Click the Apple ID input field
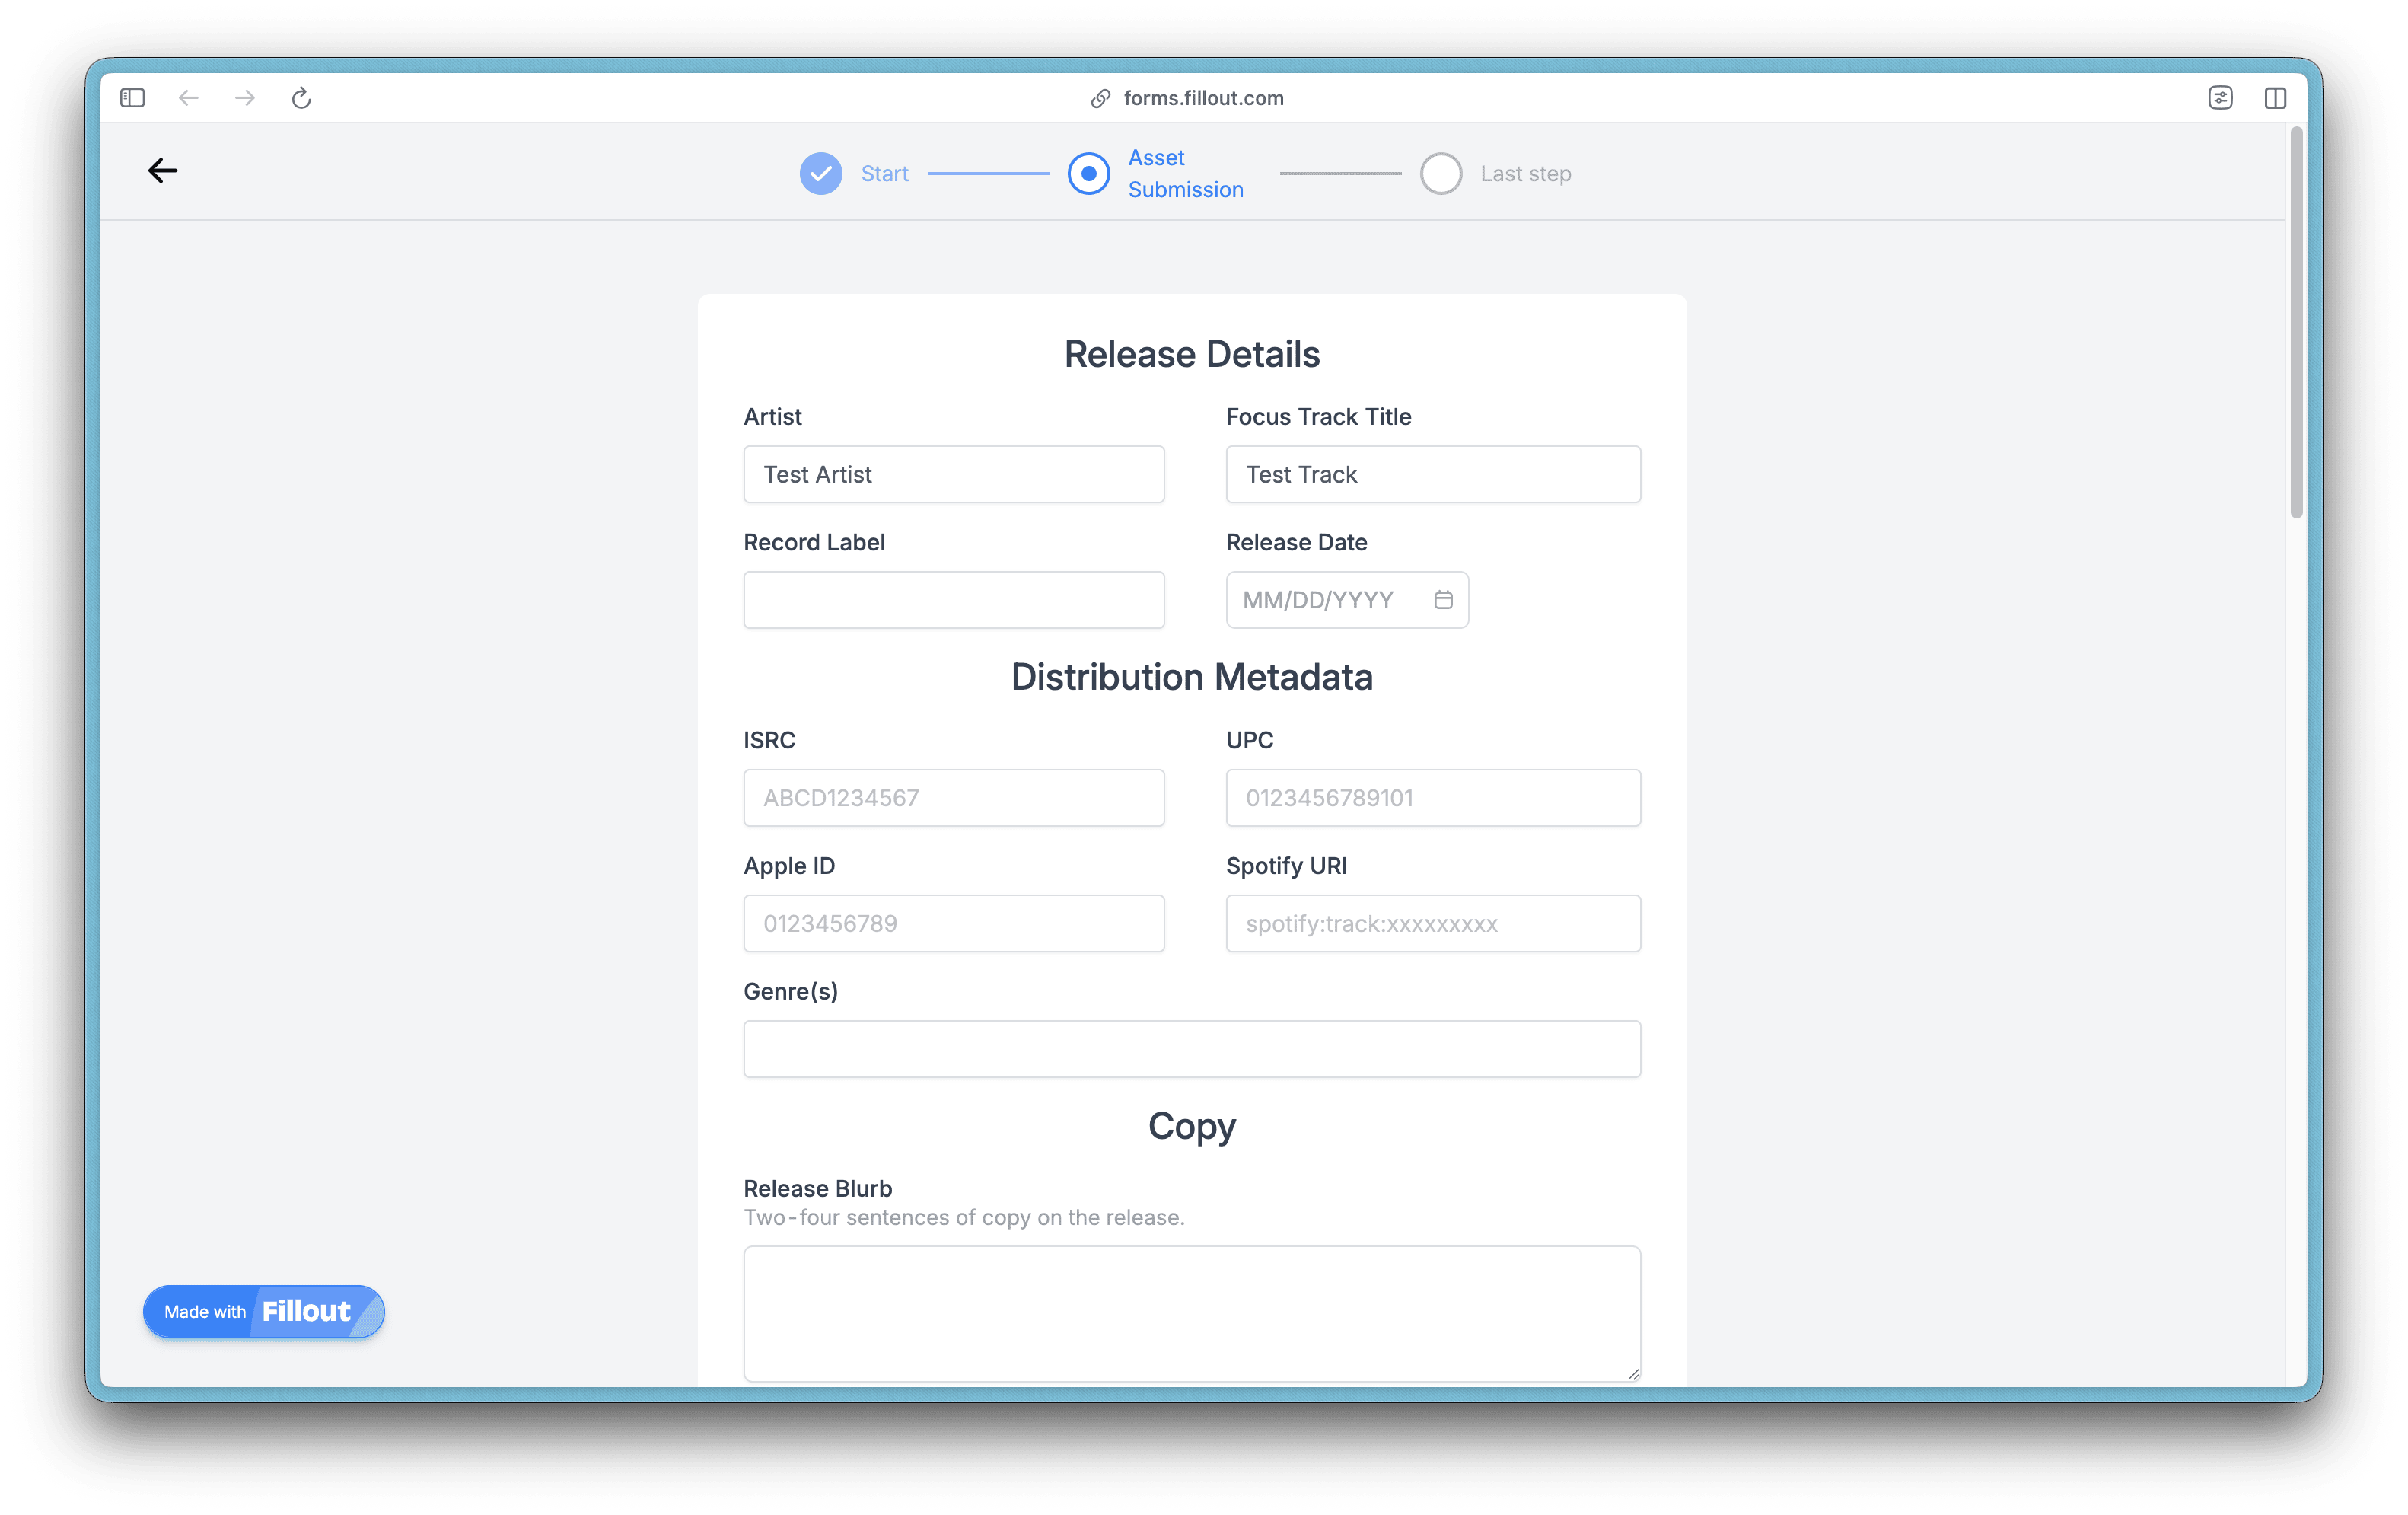Viewport: 2408px width, 1515px height. (x=953, y=923)
